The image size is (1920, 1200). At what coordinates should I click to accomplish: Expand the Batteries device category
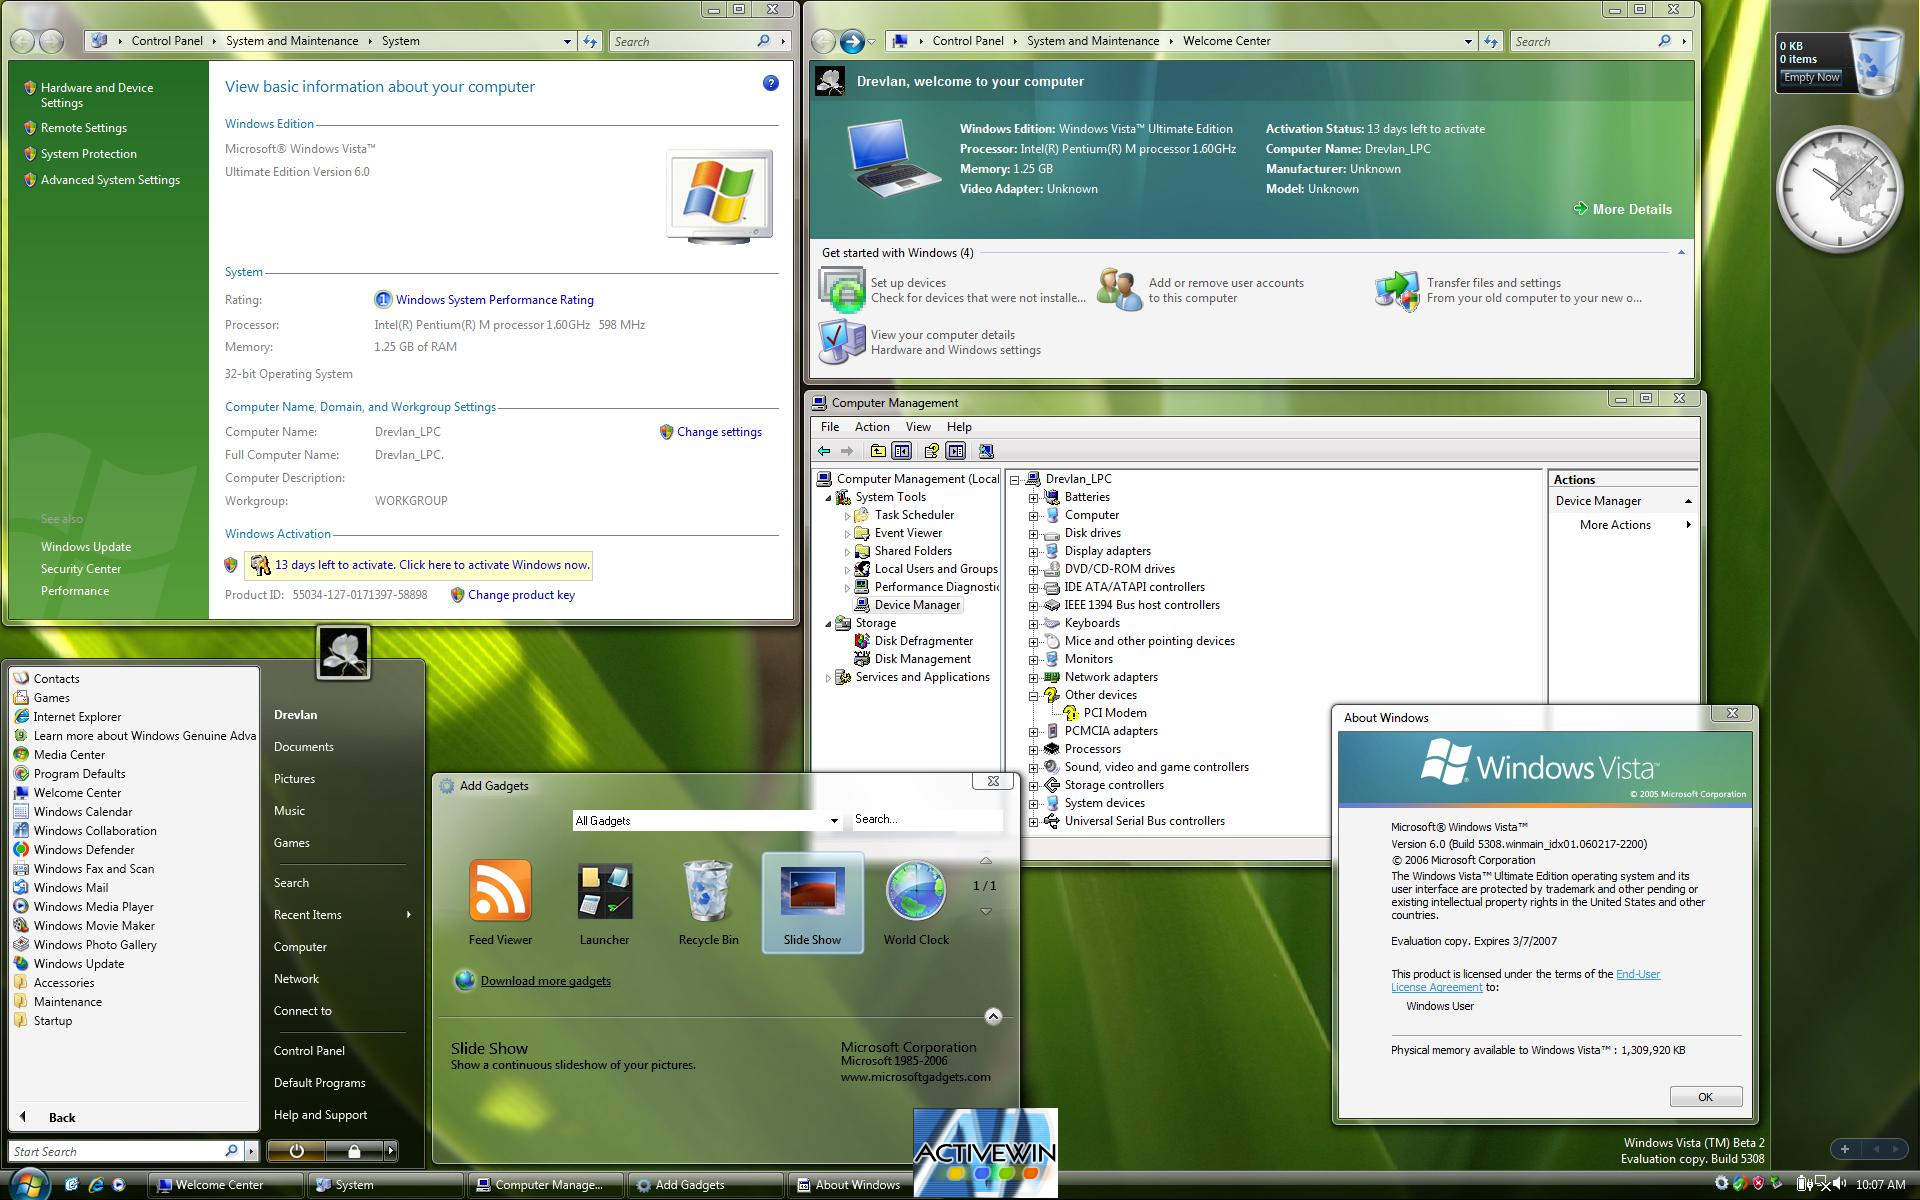click(x=1033, y=497)
